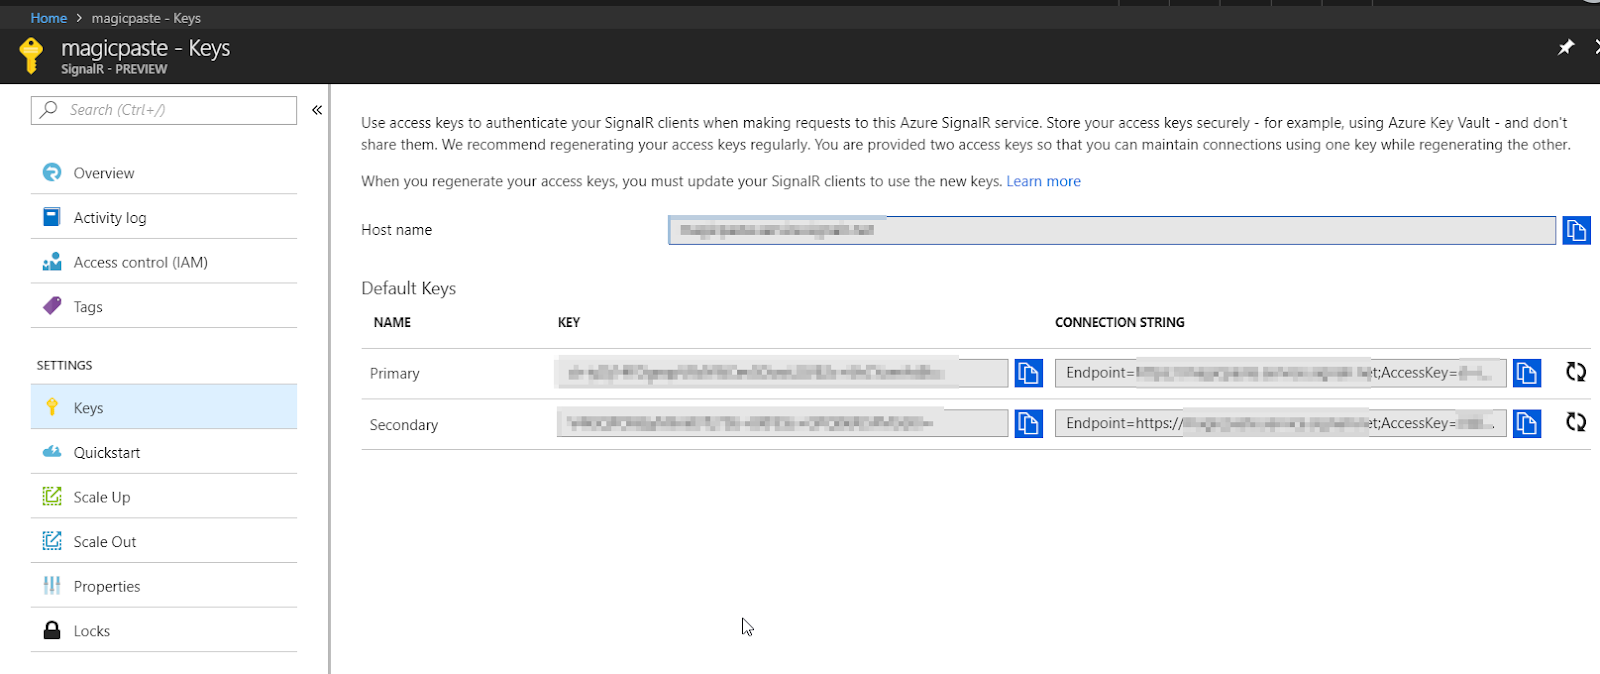
Task: Click the NAME column header
Action: point(392,322)
